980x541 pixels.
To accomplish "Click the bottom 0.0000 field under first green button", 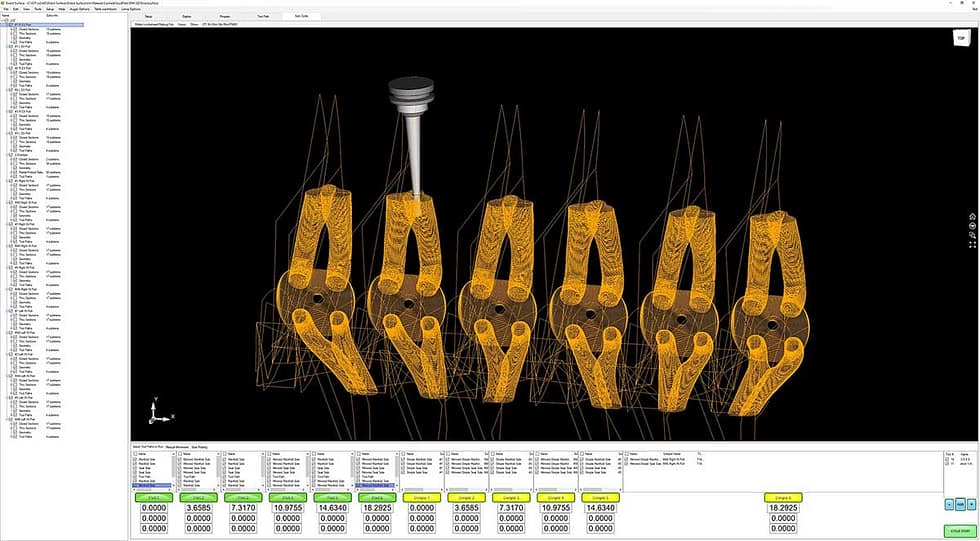I will (153, 529).
